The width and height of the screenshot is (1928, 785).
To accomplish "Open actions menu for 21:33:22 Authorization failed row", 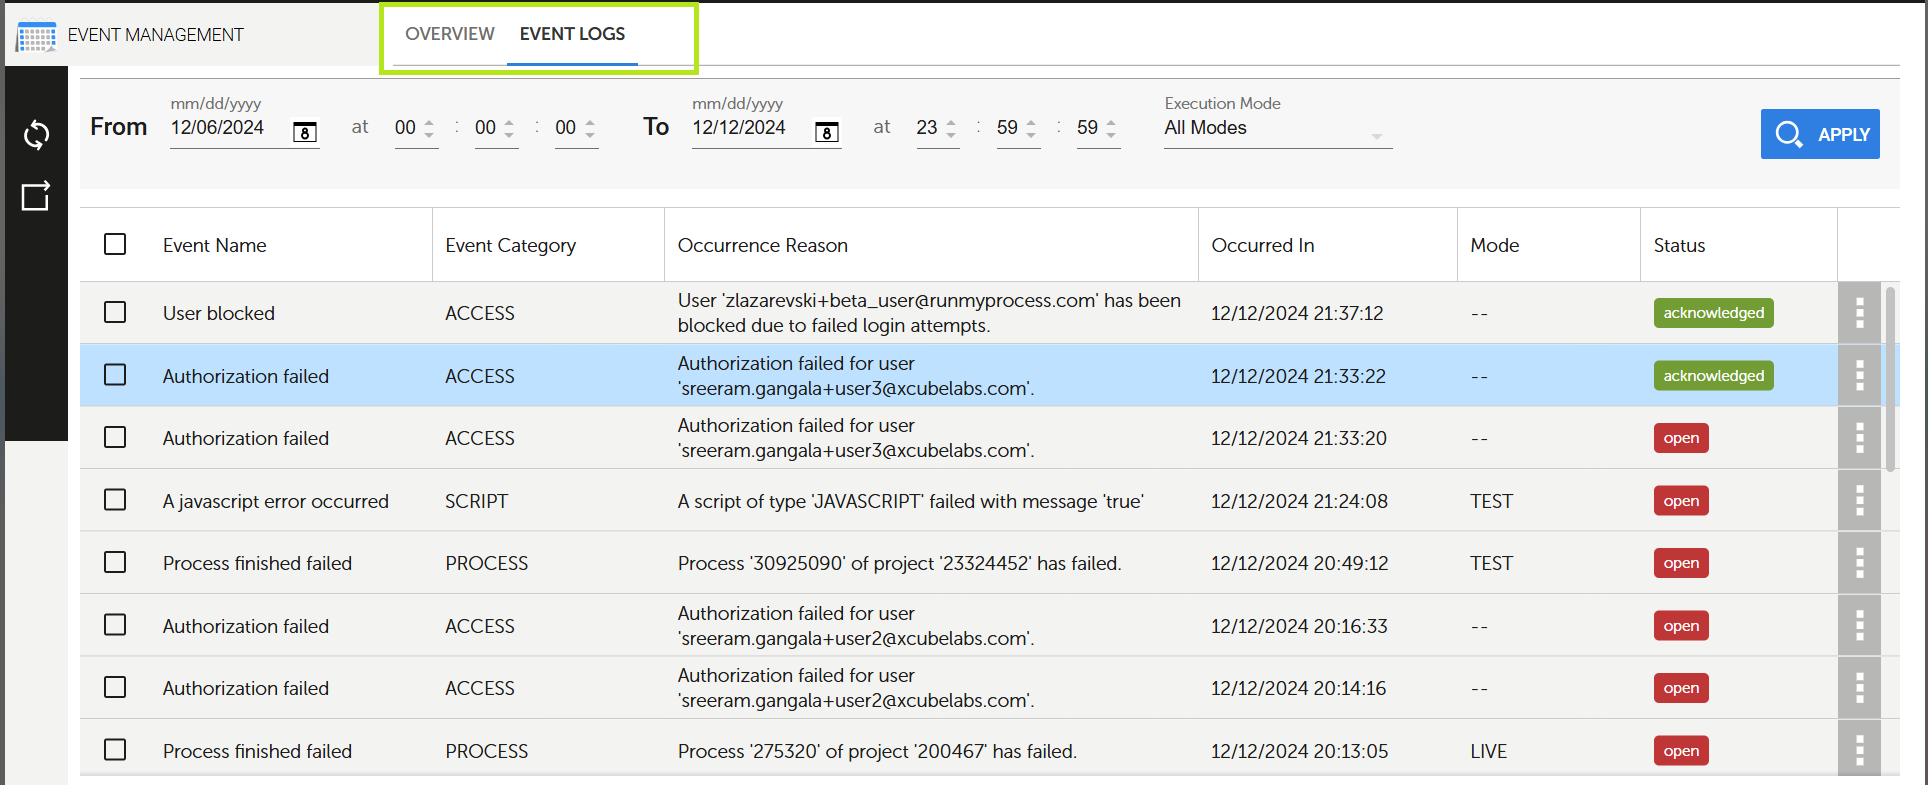I will 1860,376.
